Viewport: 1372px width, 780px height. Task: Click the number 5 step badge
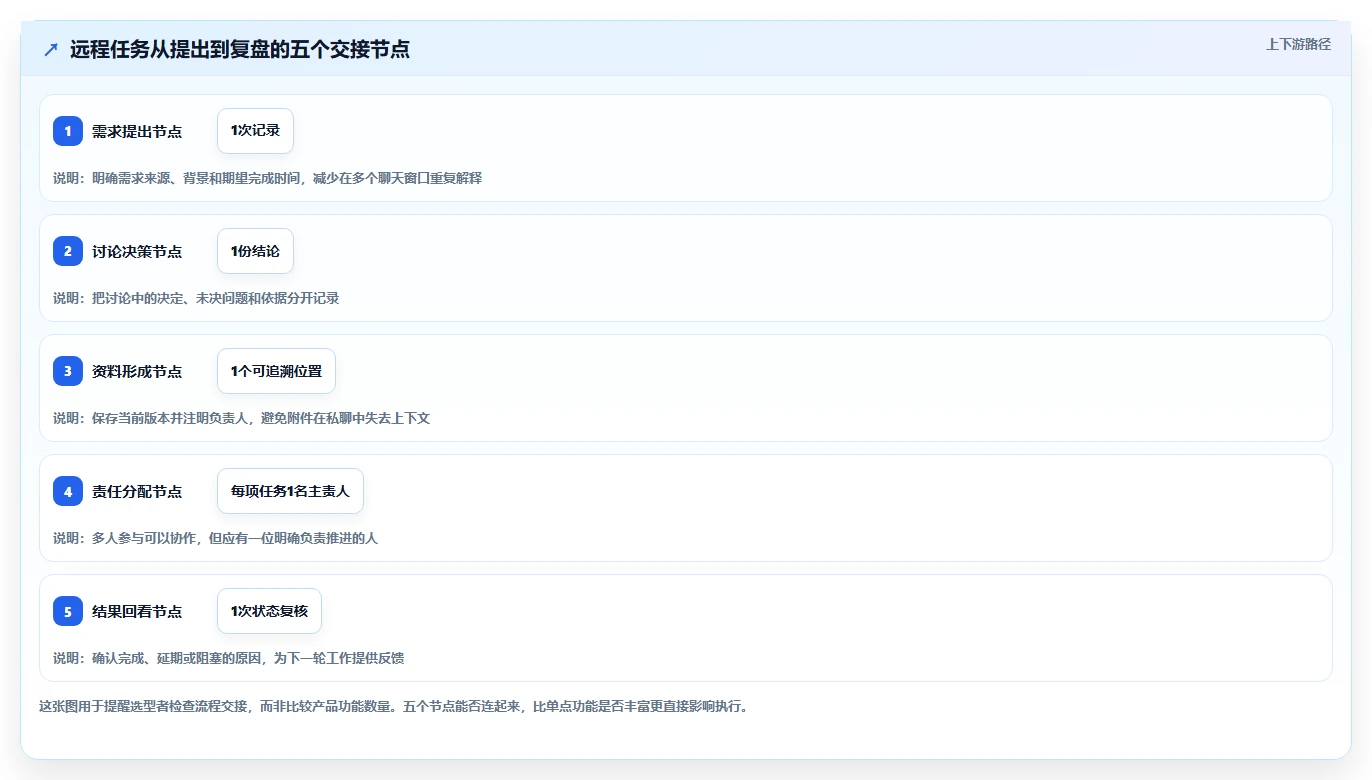tap(68, 611)
